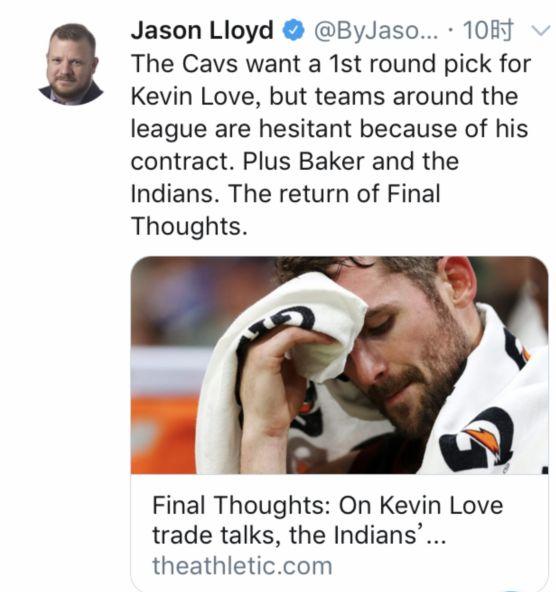The image size is (556, 592).
Task: Click the tweet line 'contract. Plus Baker and the'
Action: (295, 161)
